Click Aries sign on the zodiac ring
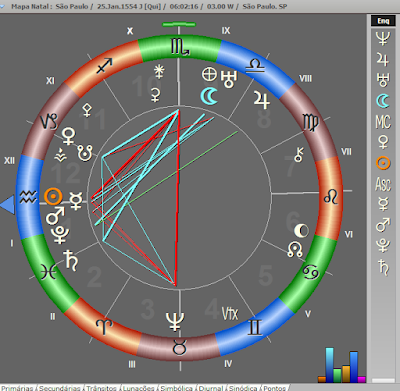Screen dimensions: 400x391 104,327
